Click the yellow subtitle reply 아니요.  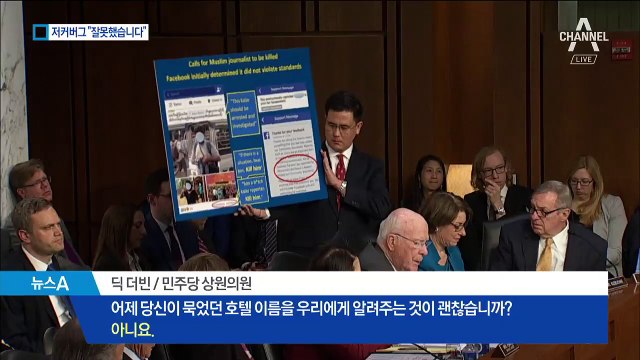click(x=132, y=330)
